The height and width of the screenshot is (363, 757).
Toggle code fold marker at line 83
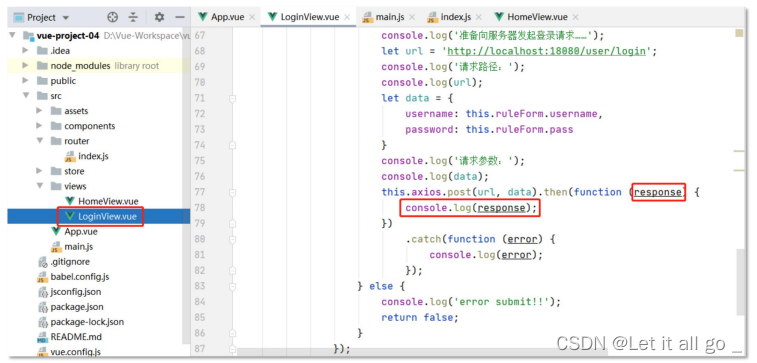[233, 286]
